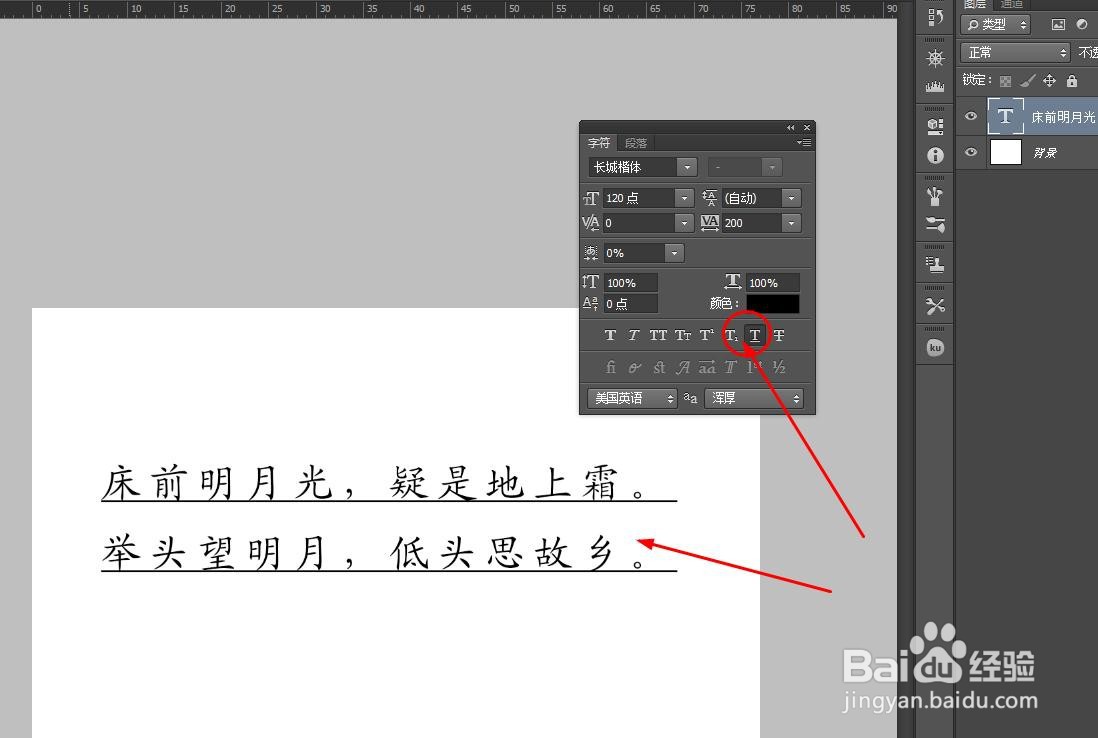
Task: Toggle lock transparent pixels in Layers panel
Action: point(1005,79)
